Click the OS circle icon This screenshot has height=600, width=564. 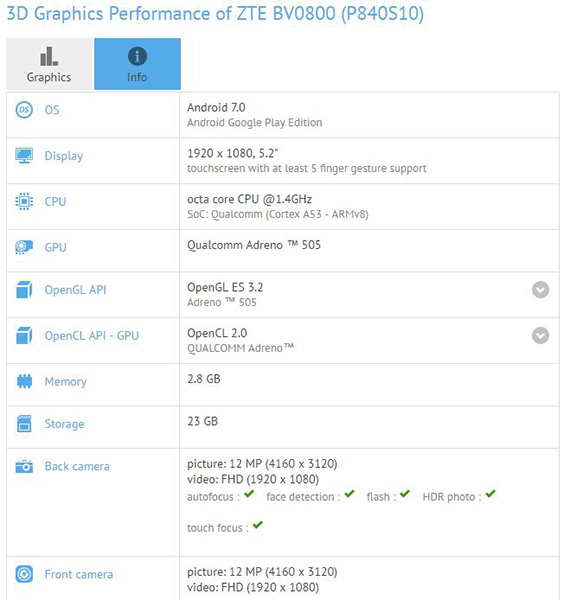[24, 110]
